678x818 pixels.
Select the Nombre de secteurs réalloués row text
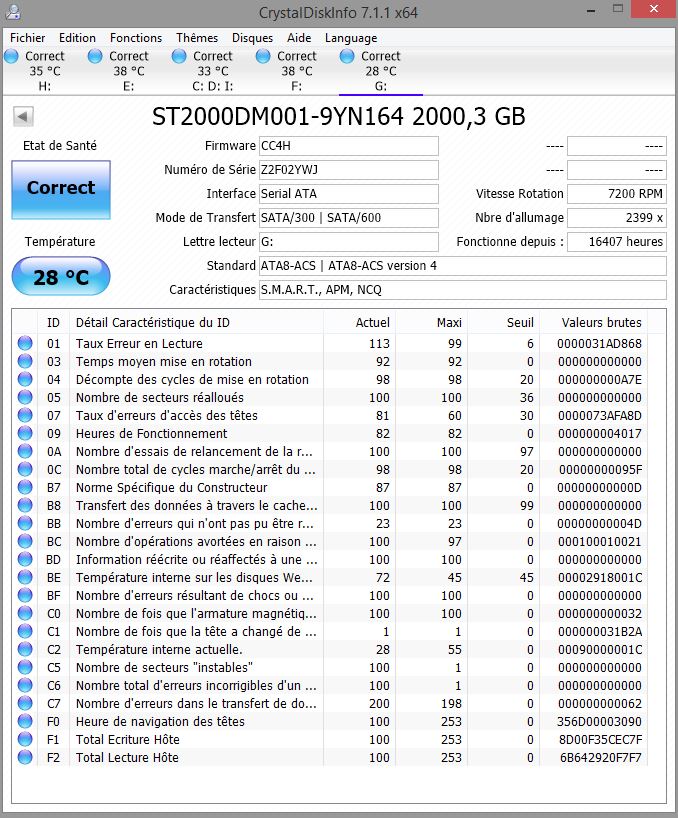[160, 398]
